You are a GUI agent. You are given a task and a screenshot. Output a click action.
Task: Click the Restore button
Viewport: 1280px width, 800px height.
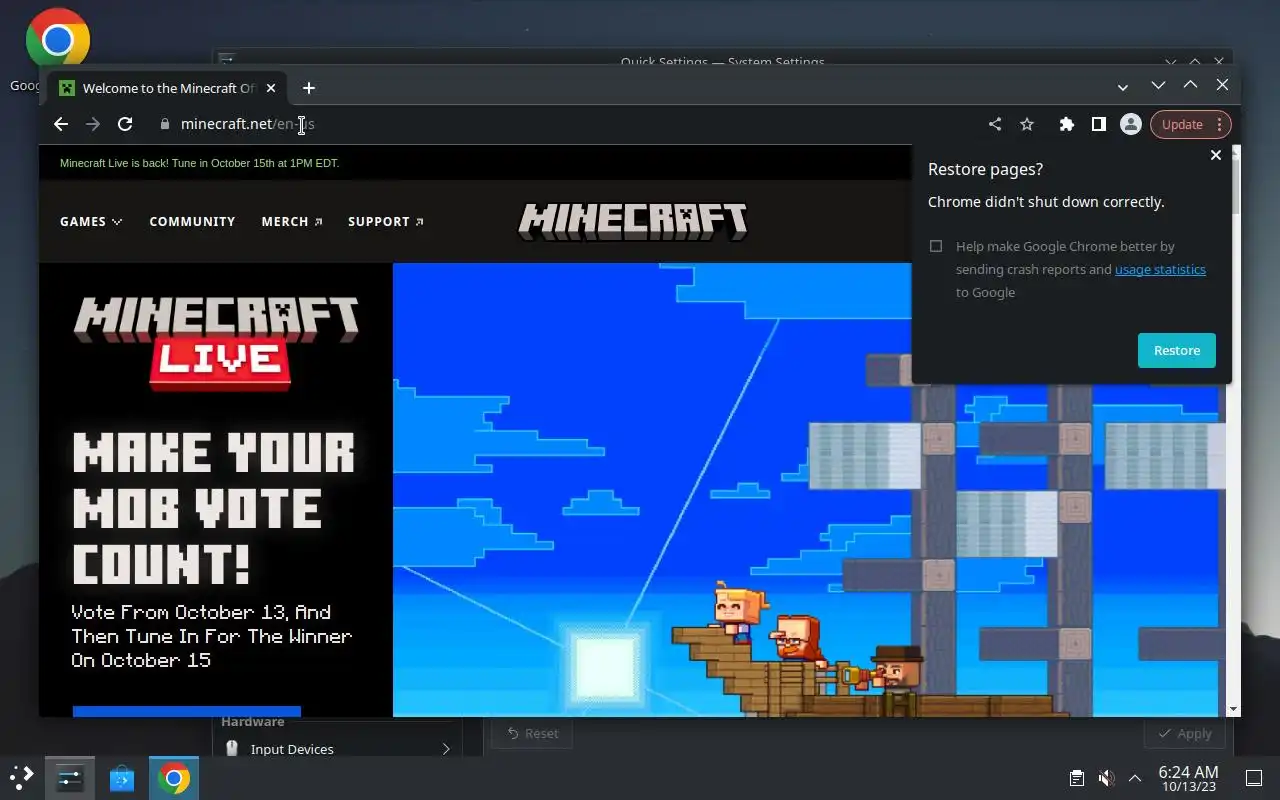click(x=1177, y=350)
